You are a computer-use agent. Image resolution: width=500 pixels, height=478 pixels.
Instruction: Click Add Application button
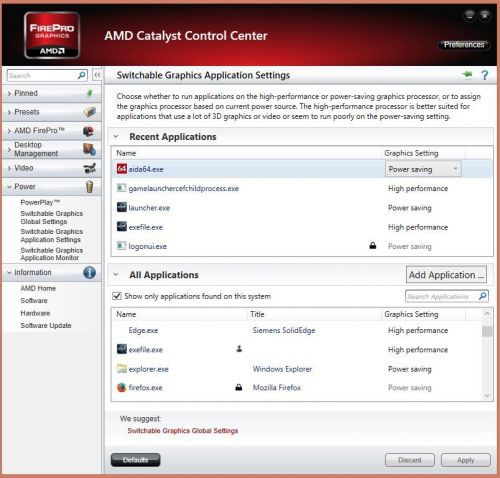point(446,275)
